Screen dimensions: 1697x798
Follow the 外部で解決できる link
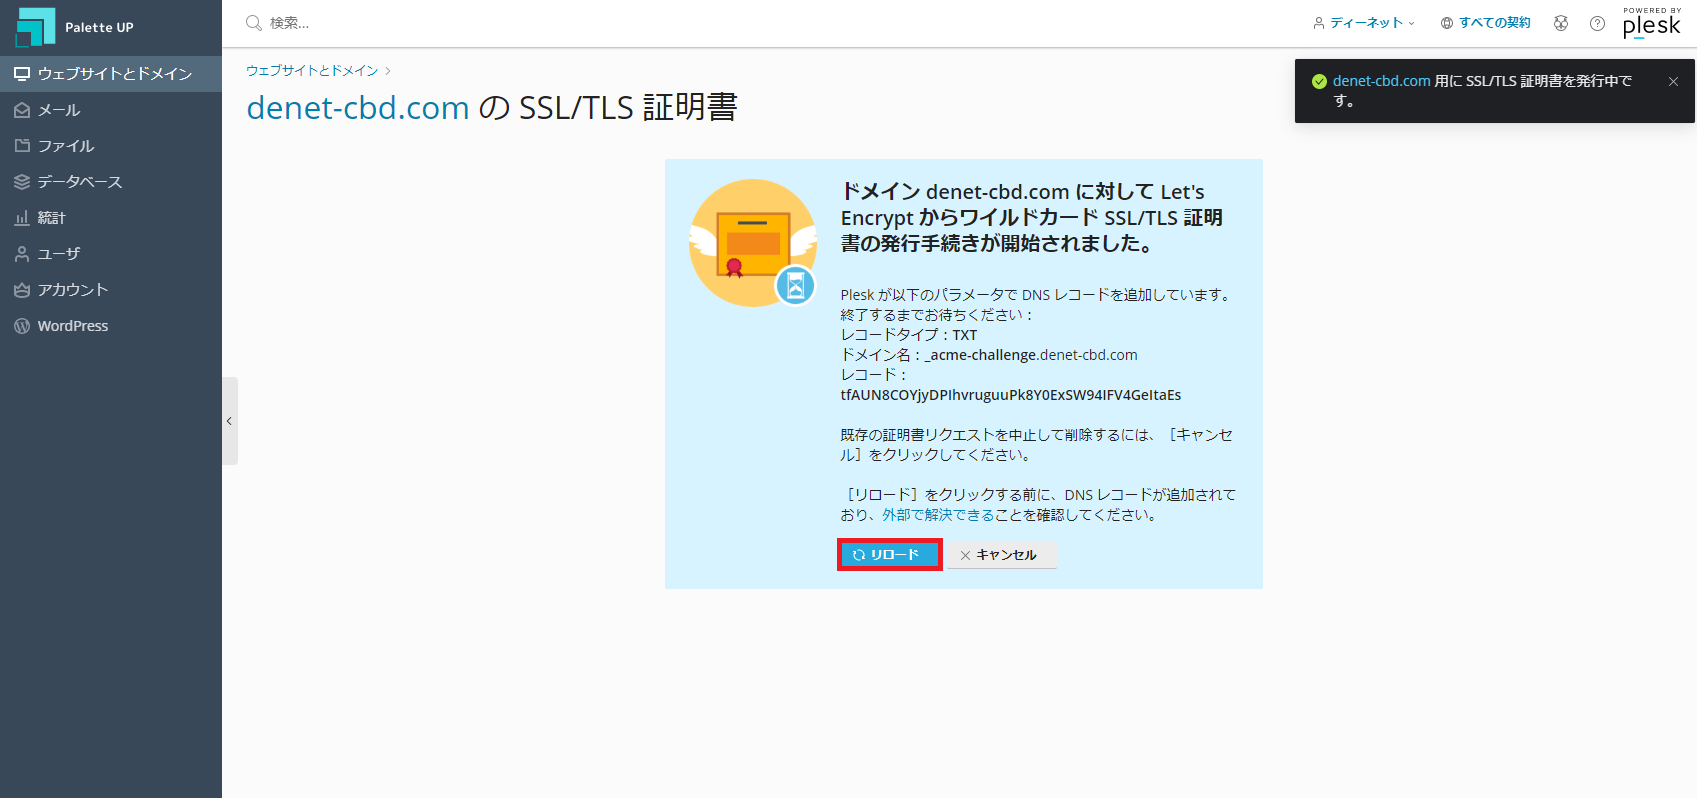pyautogui.click(x=938, y=515)
